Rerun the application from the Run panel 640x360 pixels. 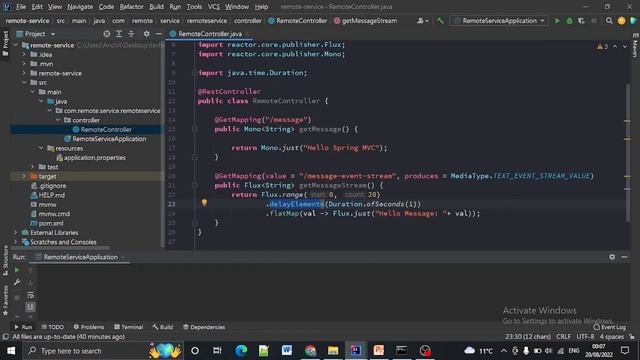[17, 270]
